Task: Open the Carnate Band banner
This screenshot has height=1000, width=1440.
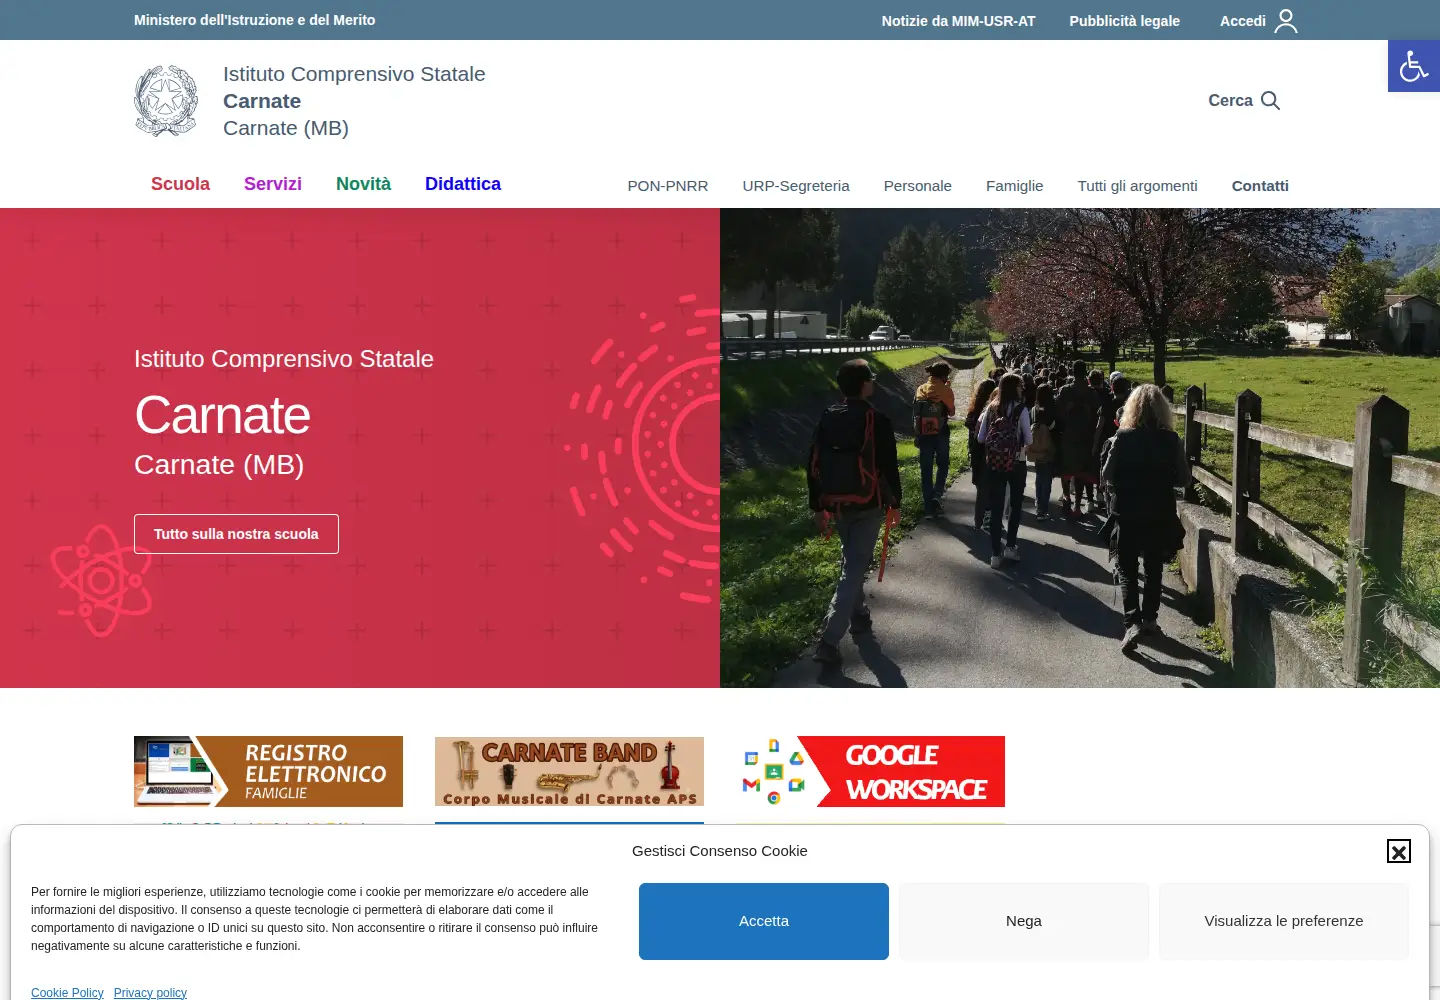Action: coord(569,771)
